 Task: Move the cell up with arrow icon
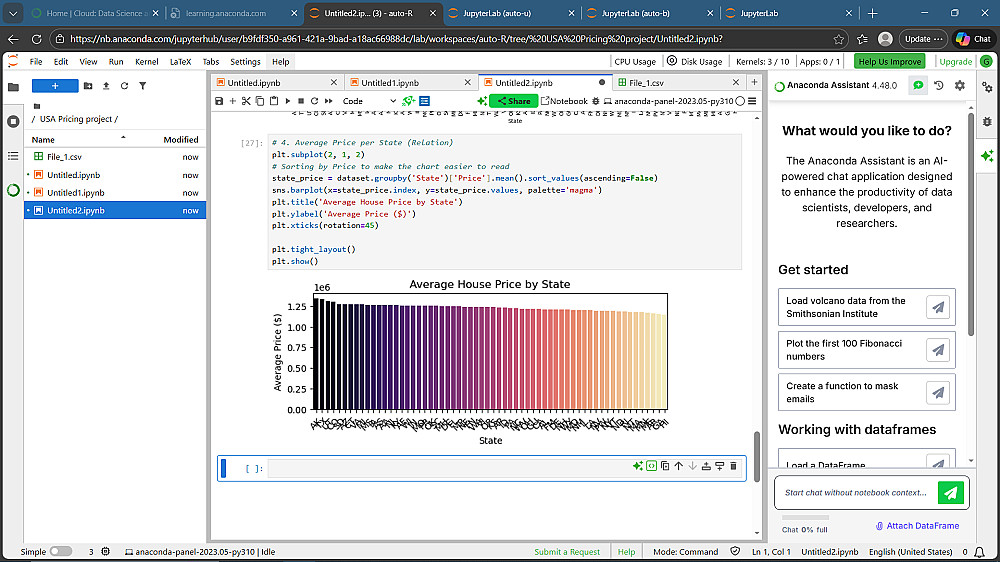tap(678, 466)
